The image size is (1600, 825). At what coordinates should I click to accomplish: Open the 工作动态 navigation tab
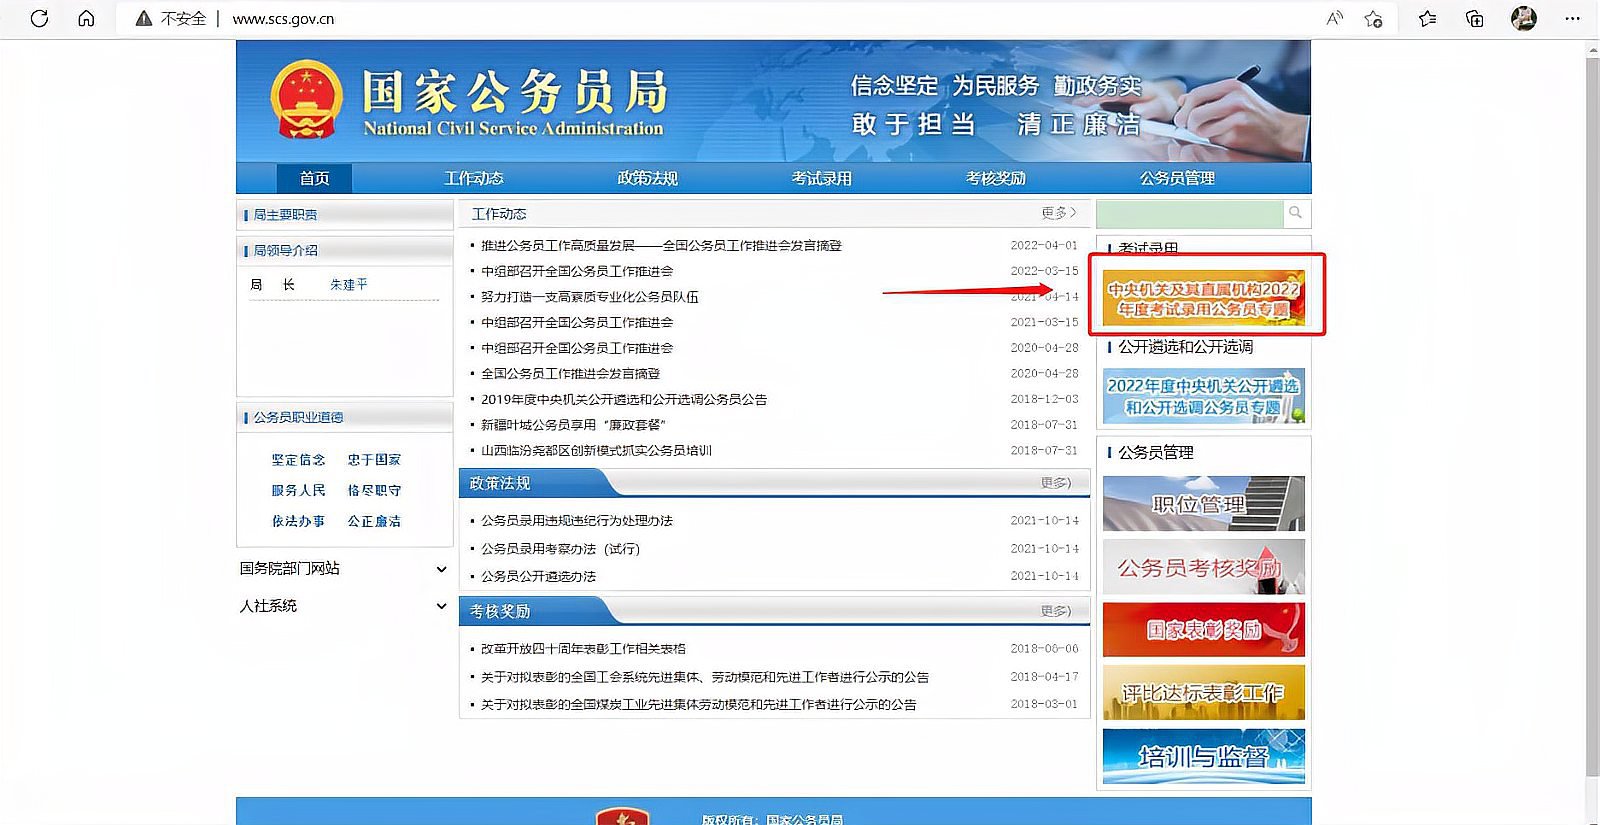[x=474, y=178]
